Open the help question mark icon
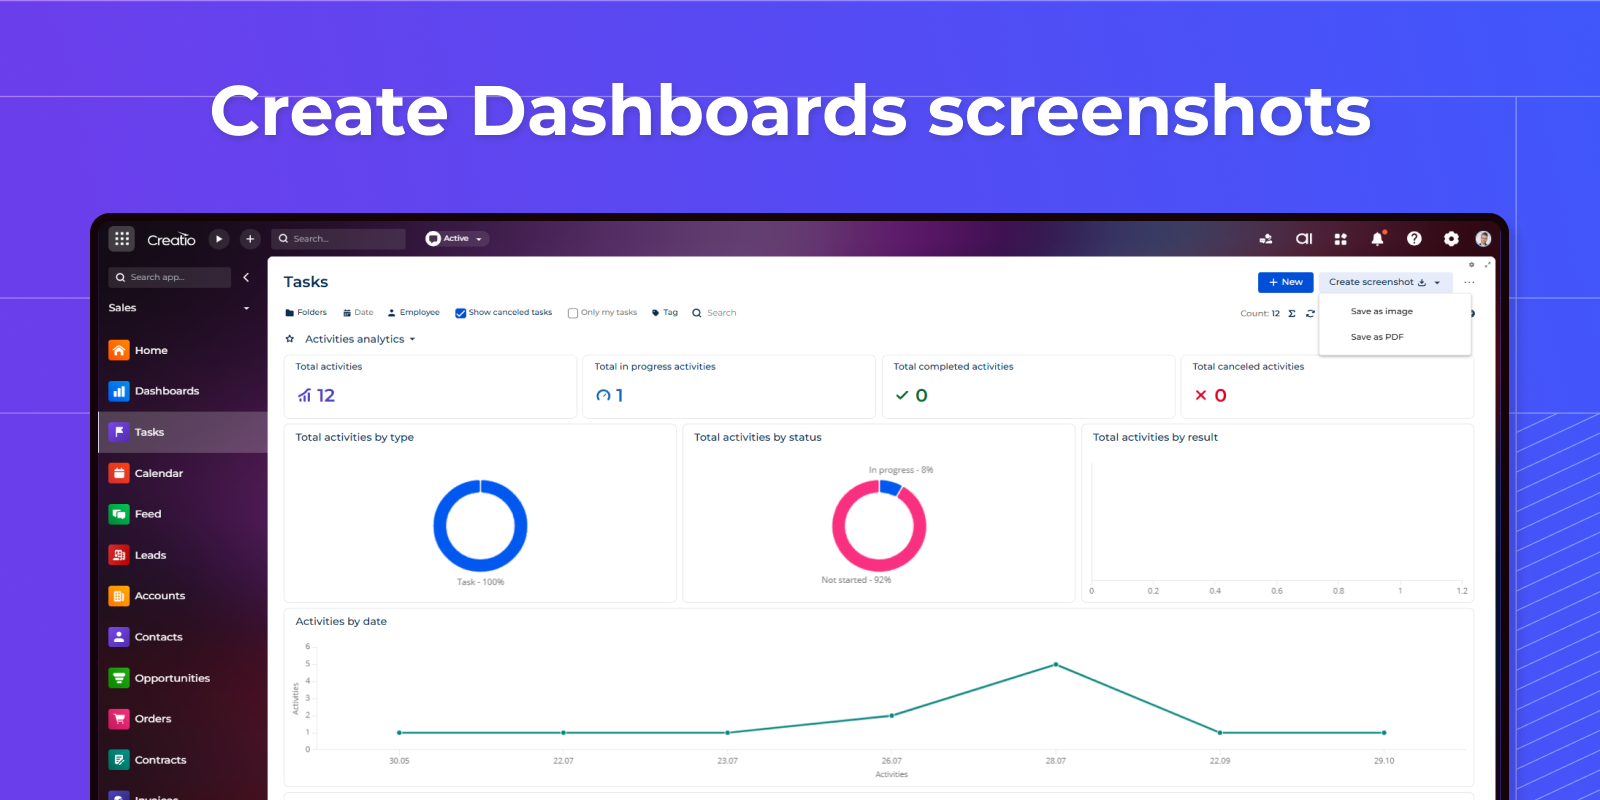 point(1414,238)
